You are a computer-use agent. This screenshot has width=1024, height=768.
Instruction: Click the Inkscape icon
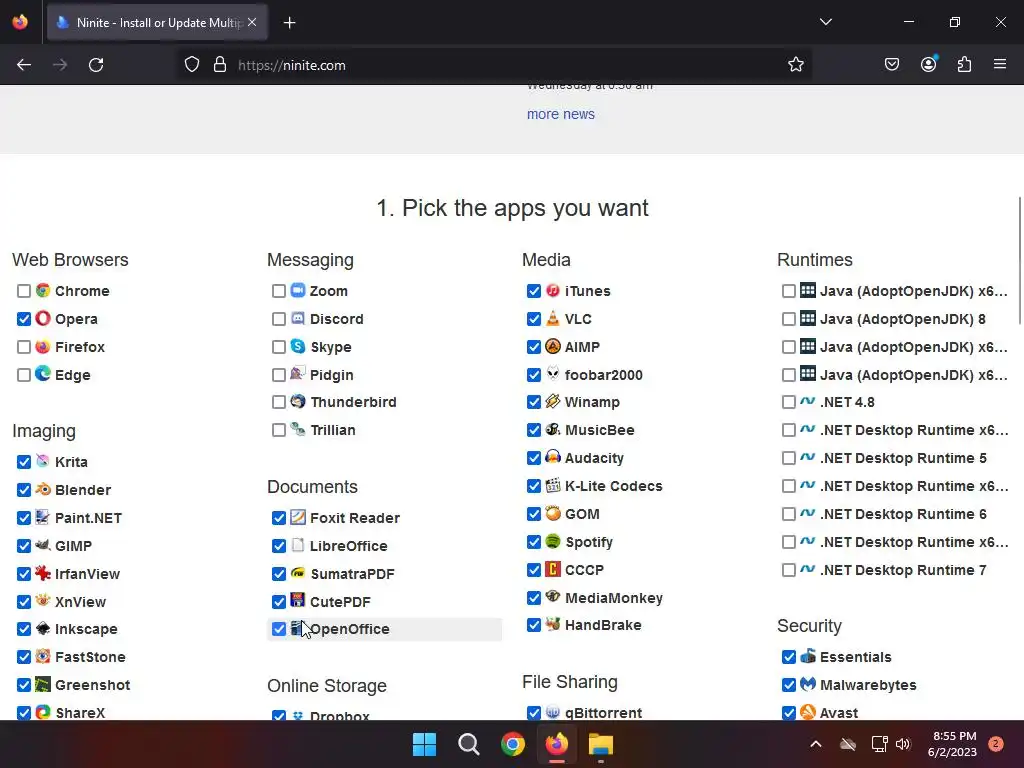[43, 628]
